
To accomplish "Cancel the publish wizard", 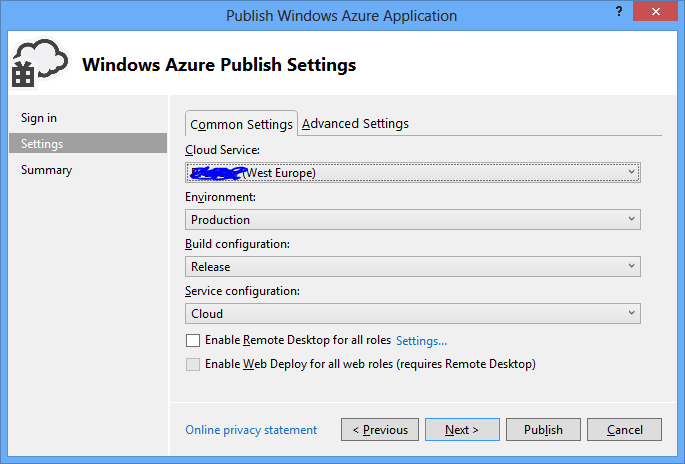I will [624, 430].
